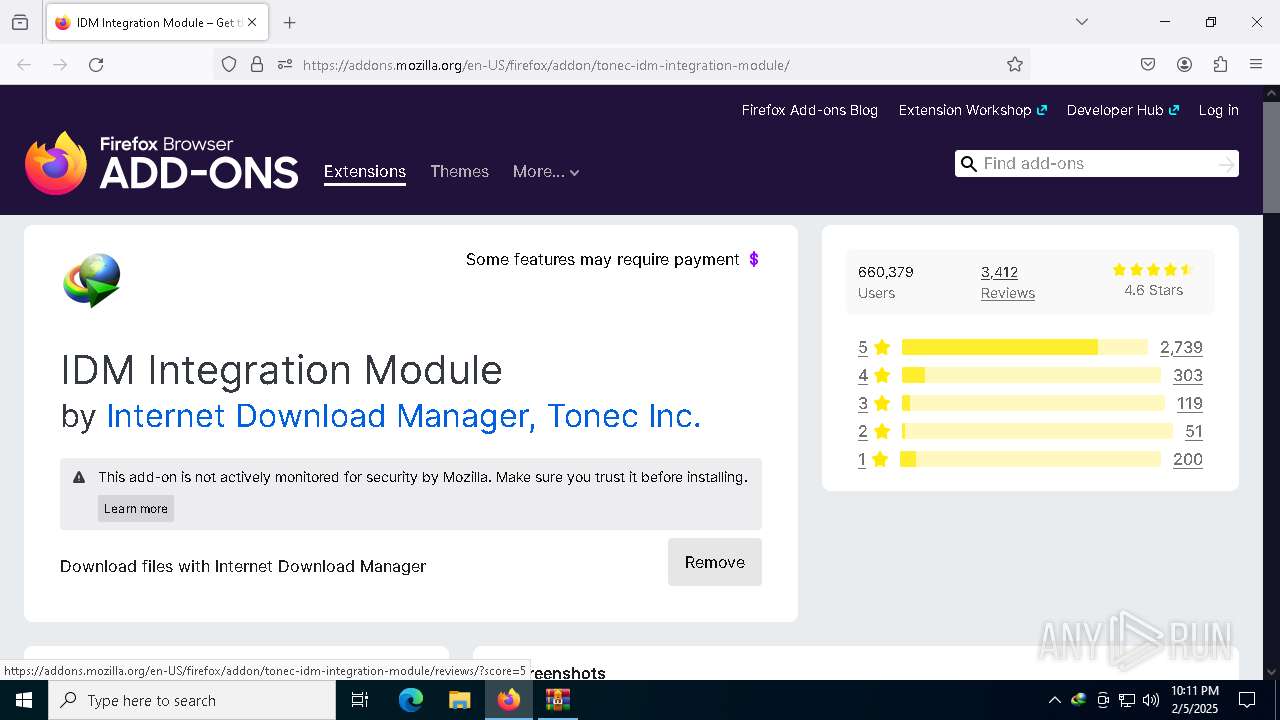Open the Firefox application menu

click(1256, 65)
